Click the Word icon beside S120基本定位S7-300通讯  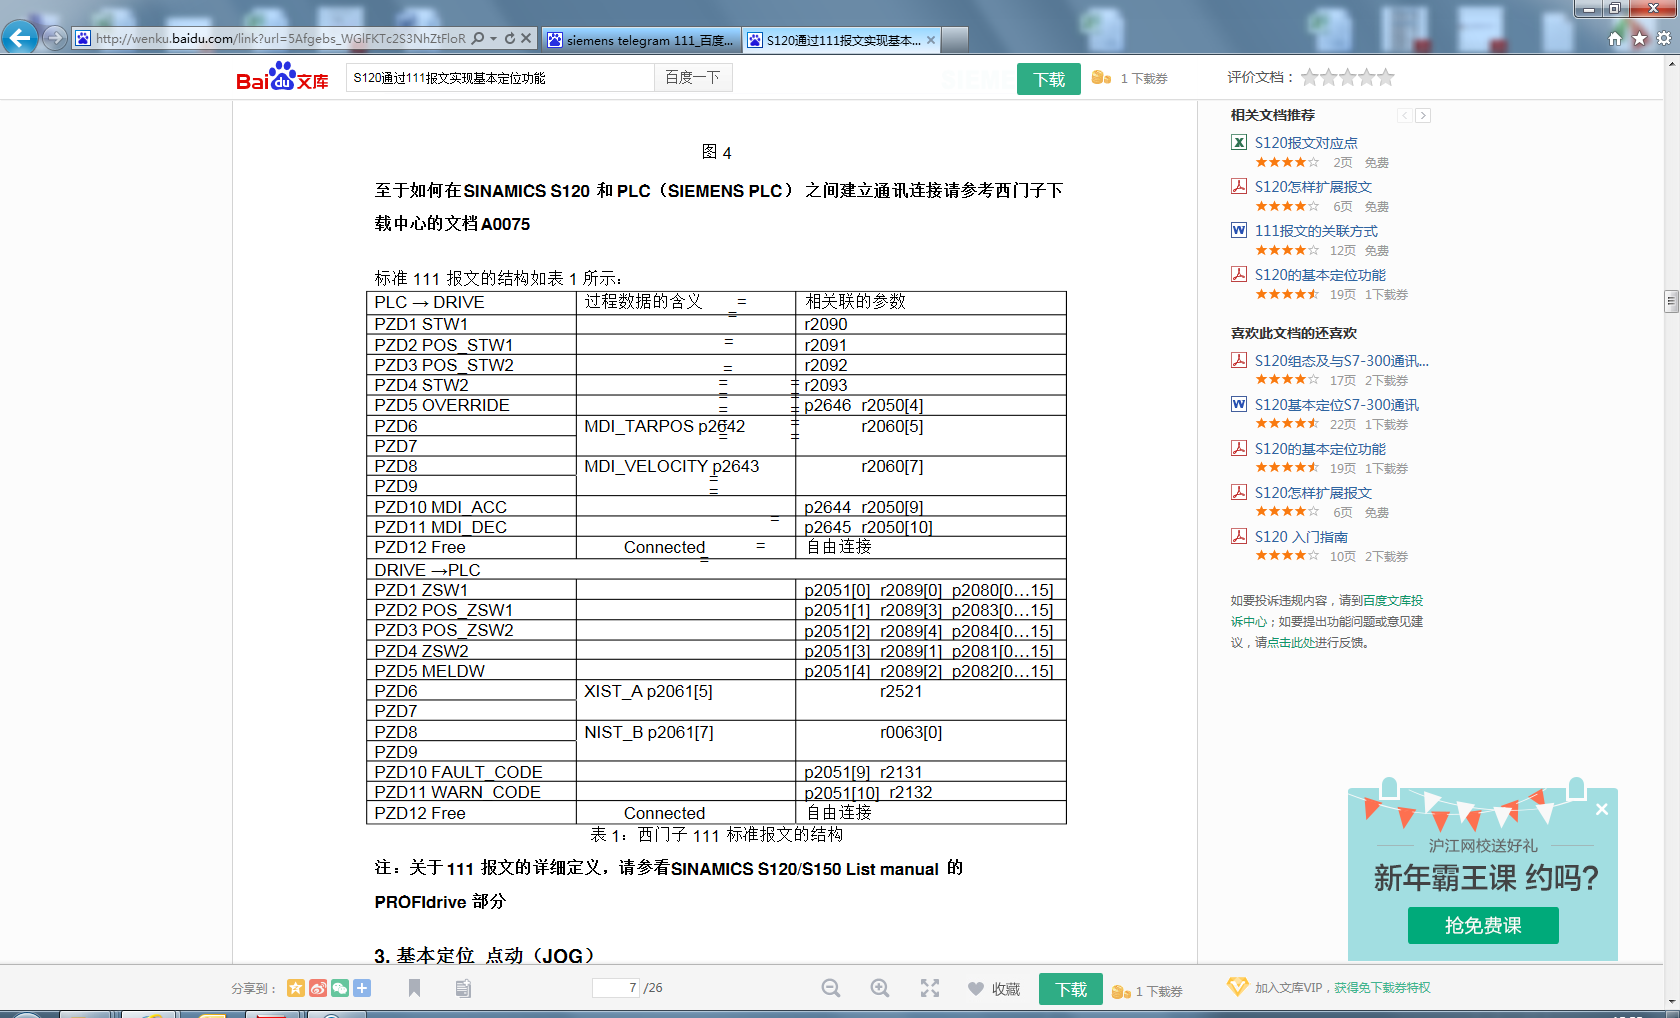[1239, 404]
